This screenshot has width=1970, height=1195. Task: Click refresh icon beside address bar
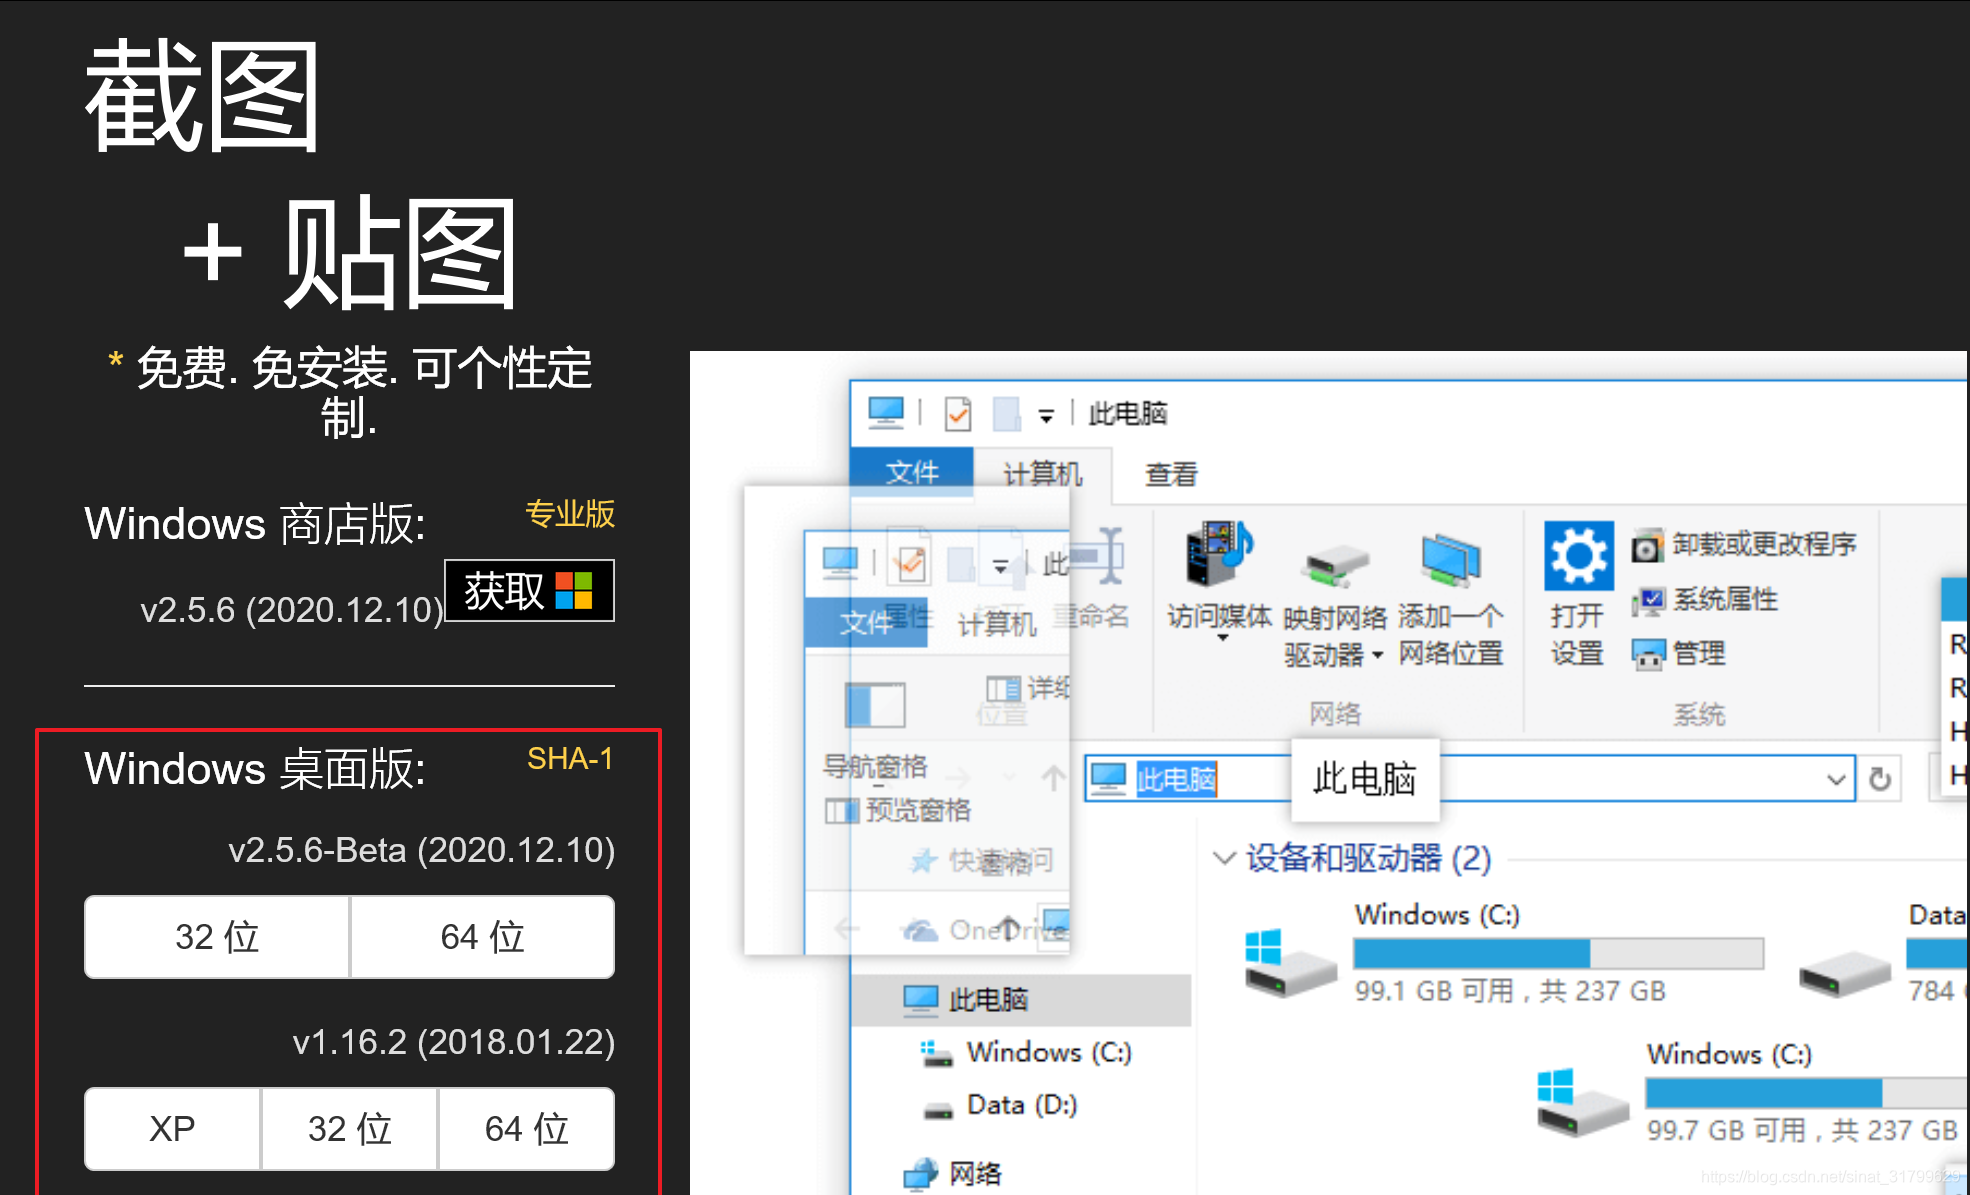(1880, 779)
